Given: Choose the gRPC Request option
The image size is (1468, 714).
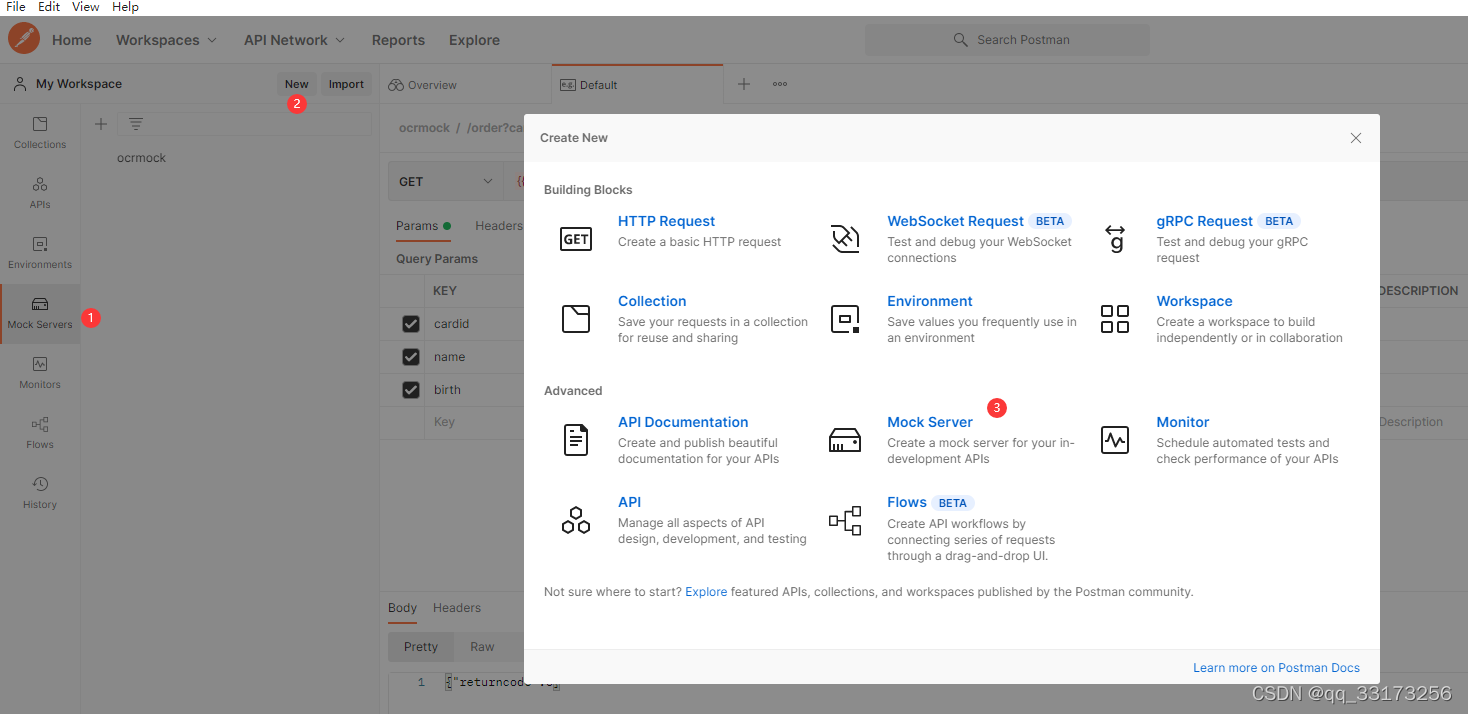Looking at the screenshot, I should (x=1204, y=221).
